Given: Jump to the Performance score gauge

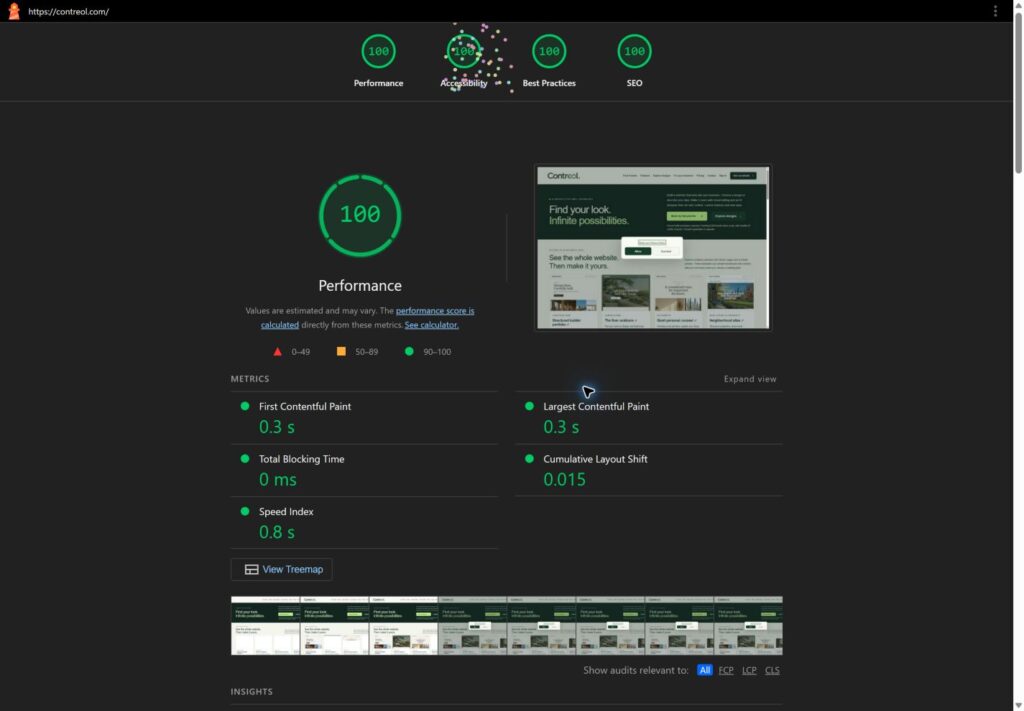Looking at the screenshot, I should coord(378,61).
